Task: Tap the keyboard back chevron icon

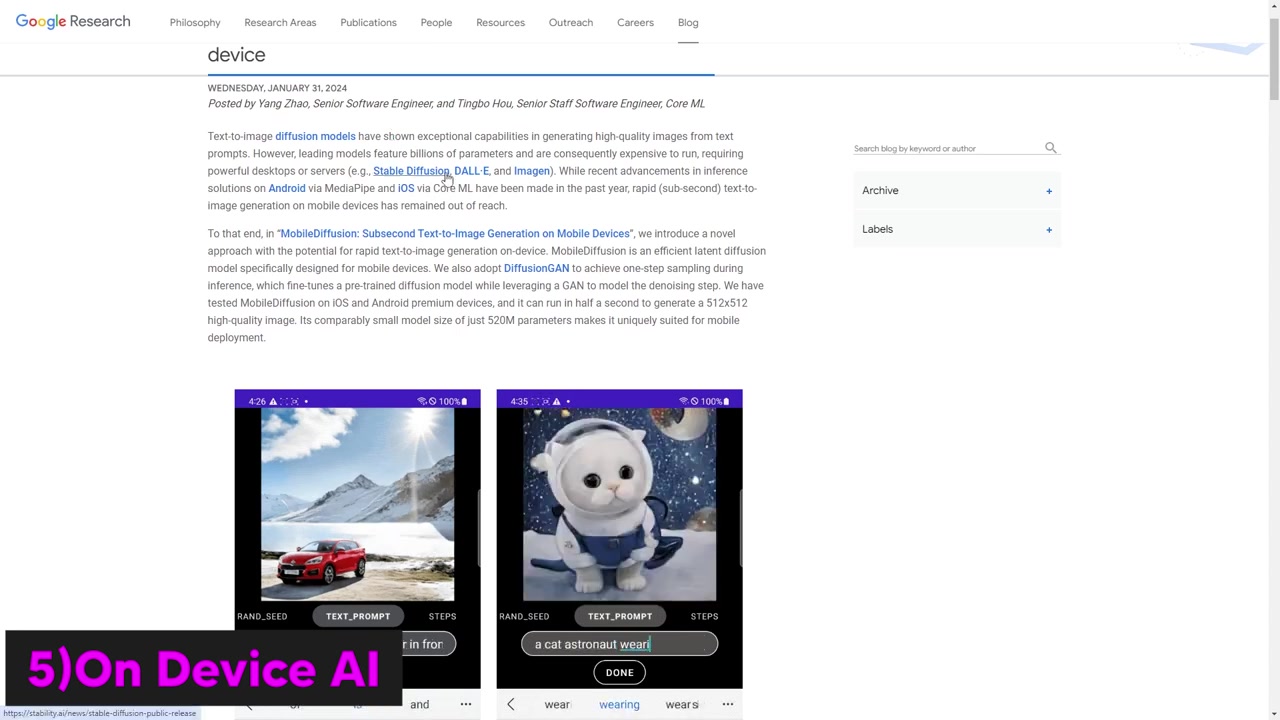Action: (x=511, y=704)
